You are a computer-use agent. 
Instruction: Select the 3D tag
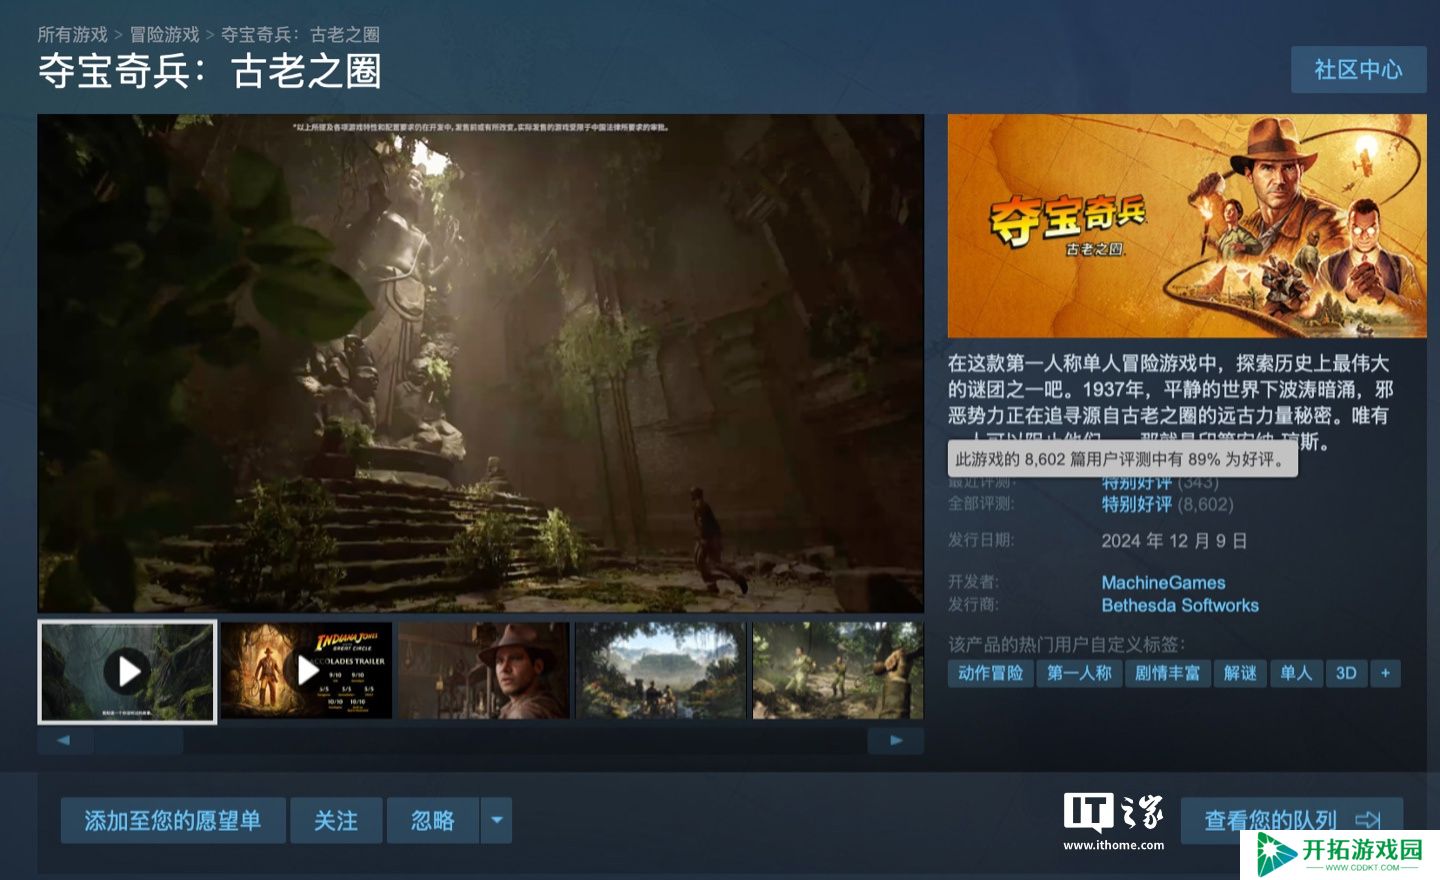point(1346,673)
